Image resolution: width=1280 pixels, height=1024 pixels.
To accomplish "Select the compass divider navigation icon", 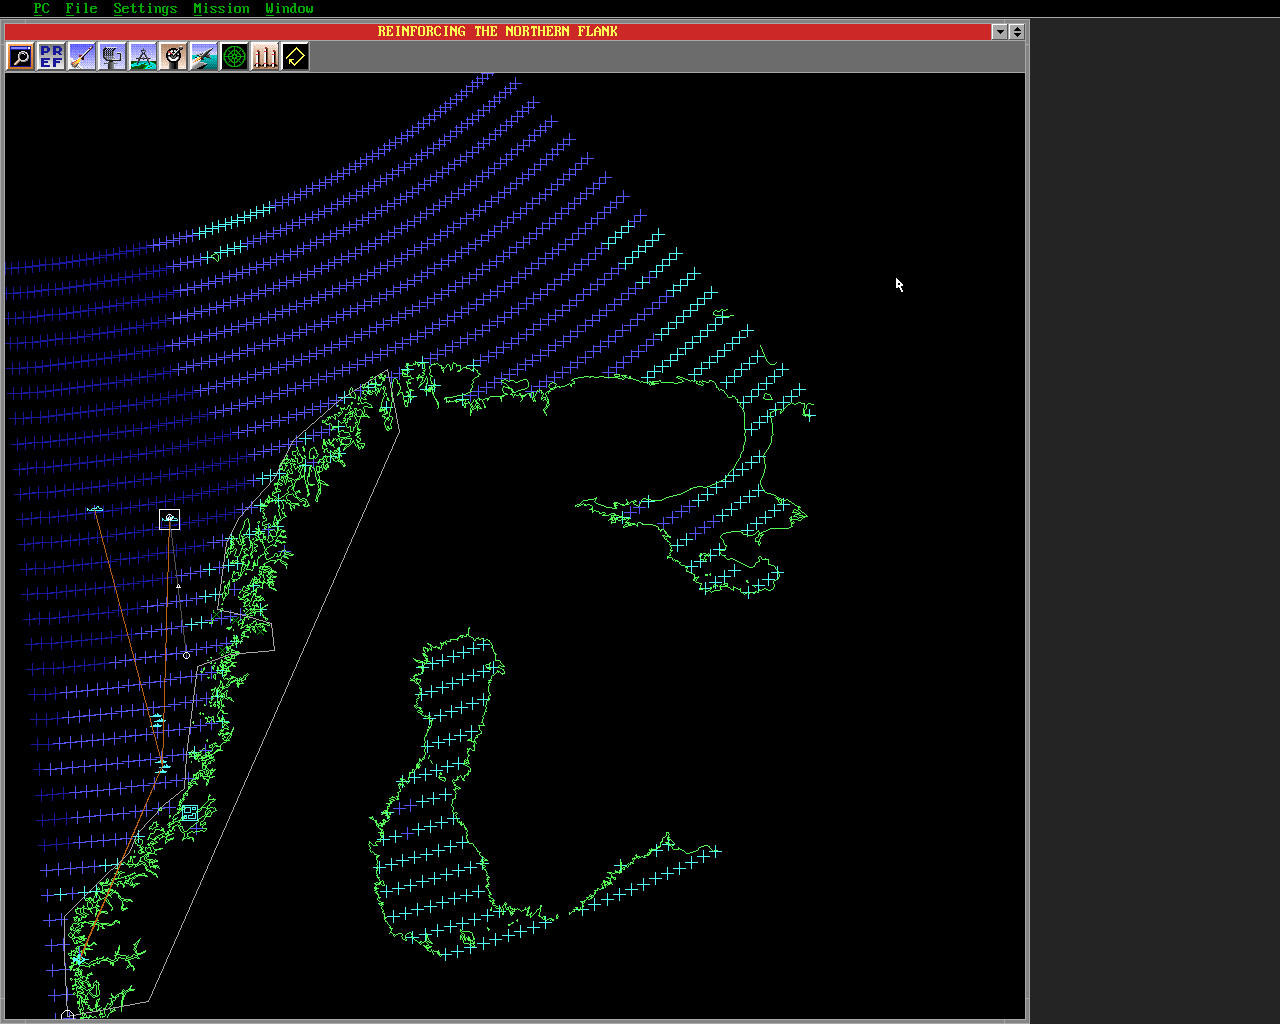I will pyautogui.click(x=143, y=57).
